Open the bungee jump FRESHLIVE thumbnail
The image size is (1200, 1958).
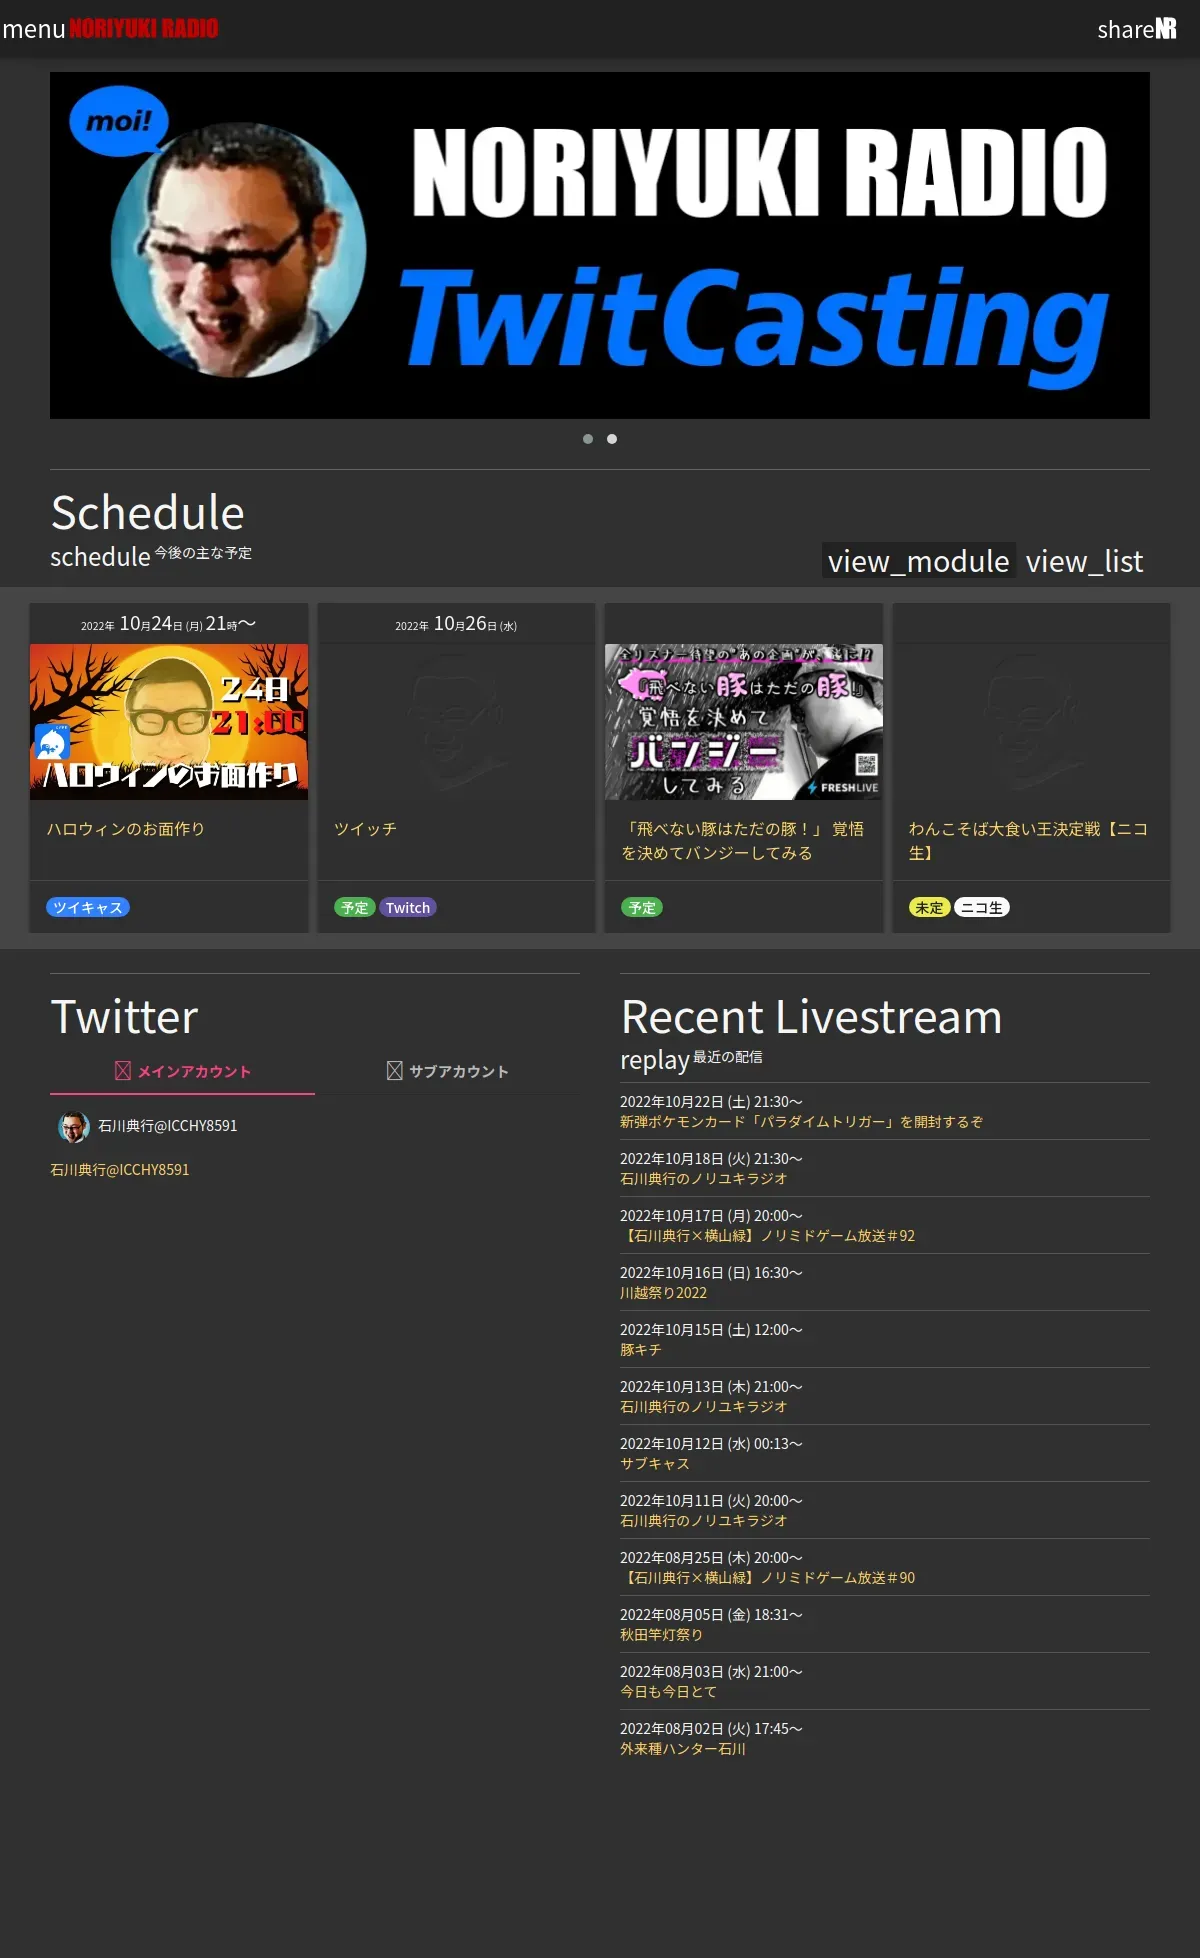[744, 722]
